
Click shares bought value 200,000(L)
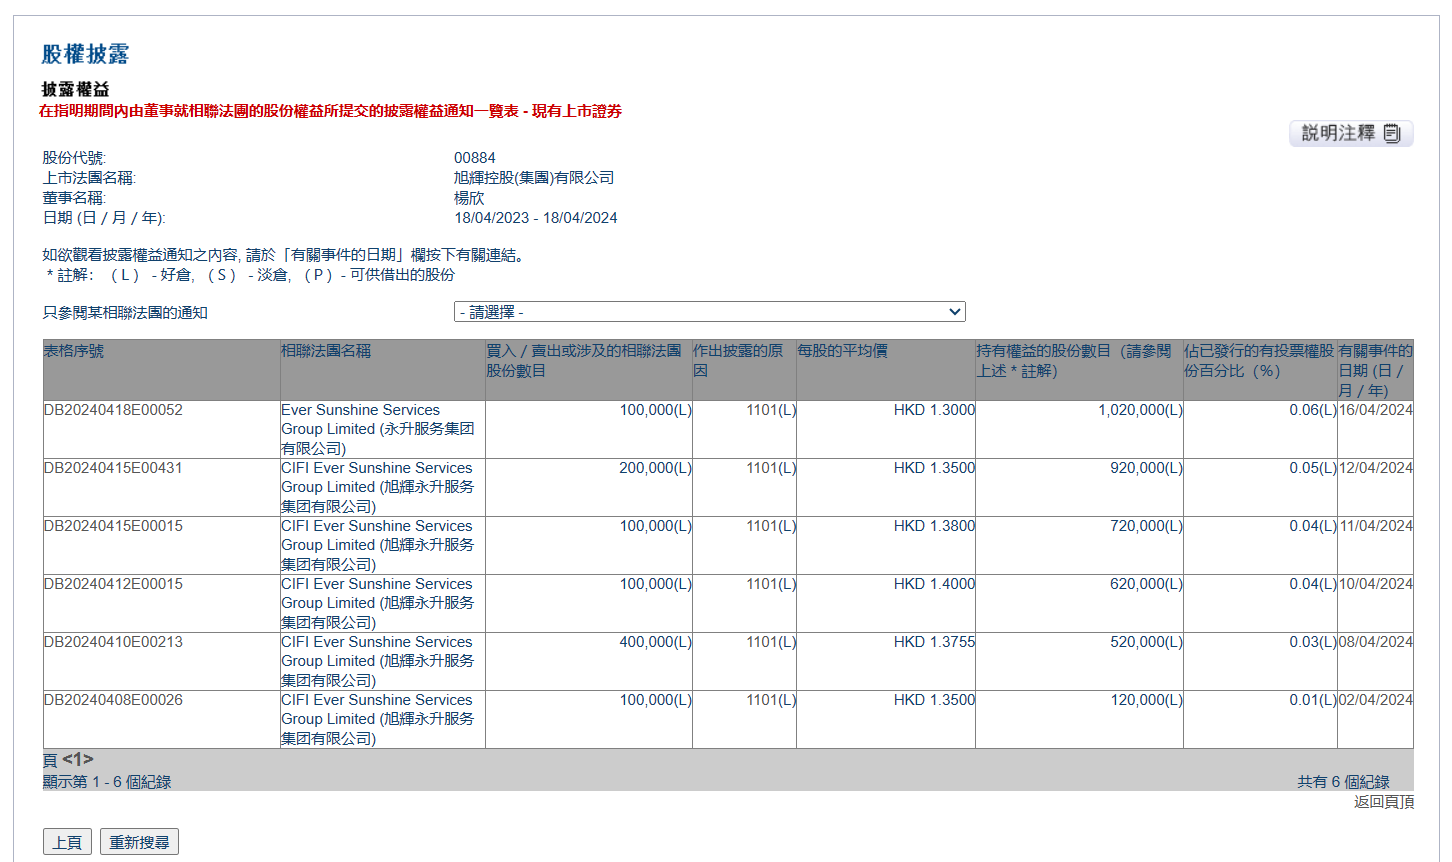click(x=655, y=468)
